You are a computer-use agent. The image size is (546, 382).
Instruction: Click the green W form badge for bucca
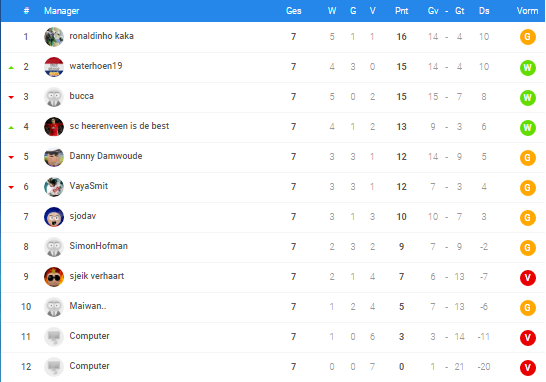pyautogui.click(x=528, y=98)
